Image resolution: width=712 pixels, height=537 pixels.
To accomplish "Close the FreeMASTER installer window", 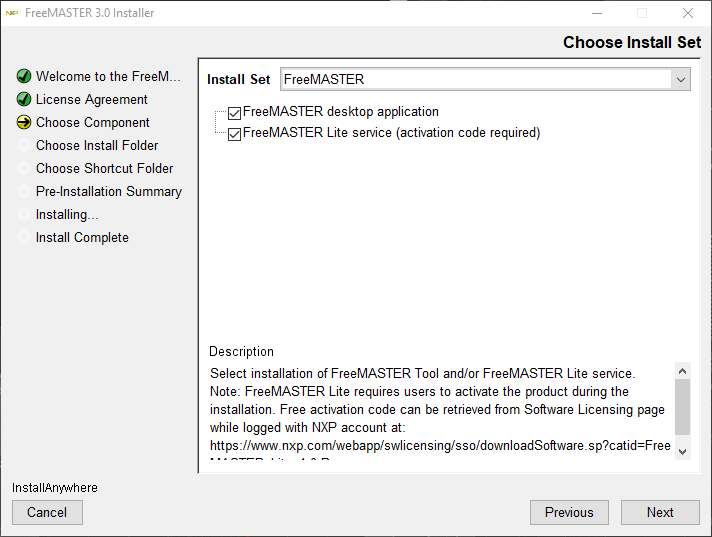I will [688, 13].
